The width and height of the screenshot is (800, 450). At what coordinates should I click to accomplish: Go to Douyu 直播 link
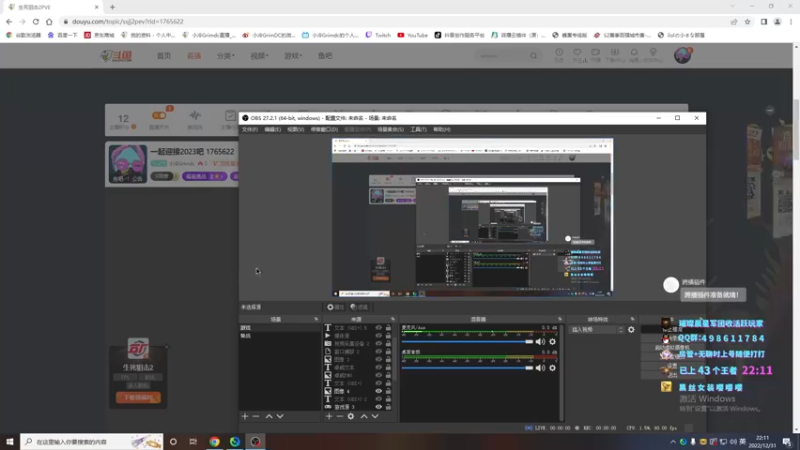click(194, 56)
